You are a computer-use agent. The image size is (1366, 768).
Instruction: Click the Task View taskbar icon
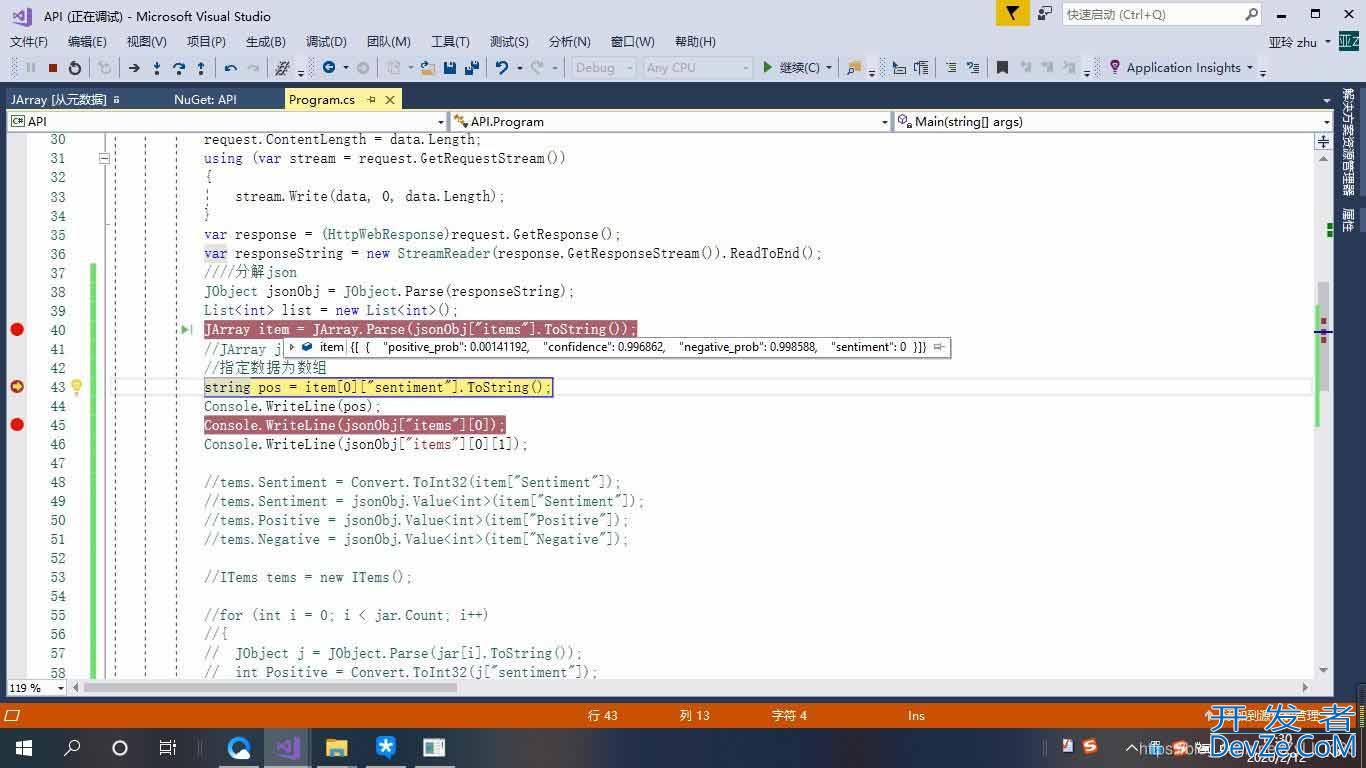(167, 747)
